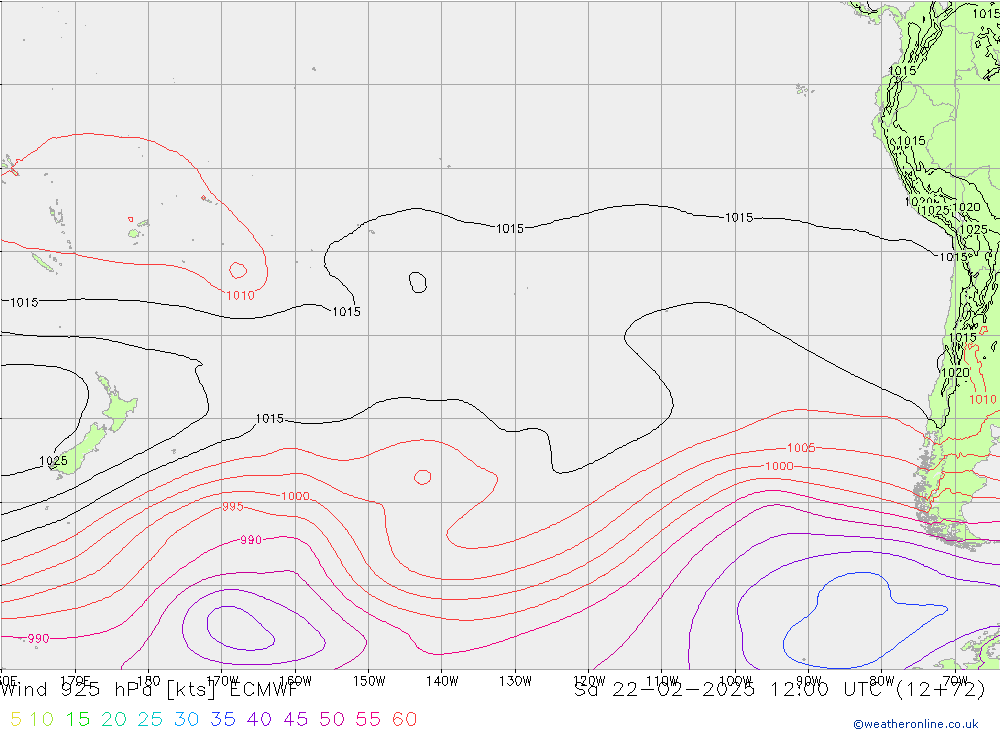Click the 180 longitude label
Screen dimensions: 1000x733
click(x=149, y=681)
